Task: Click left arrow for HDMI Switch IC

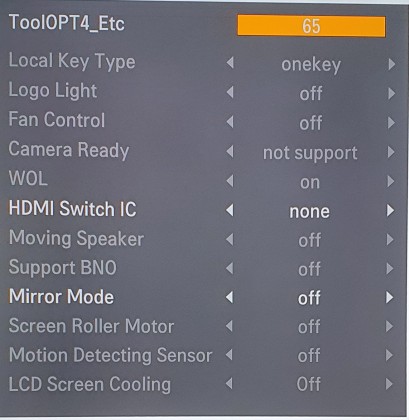Action: [230, 211]
